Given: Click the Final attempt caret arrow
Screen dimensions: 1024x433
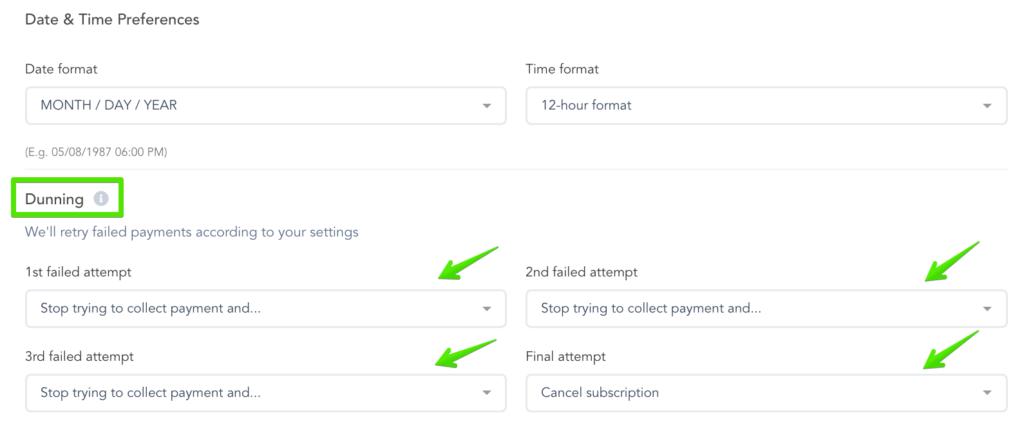Looking at the screenshot, I should 987,393.
